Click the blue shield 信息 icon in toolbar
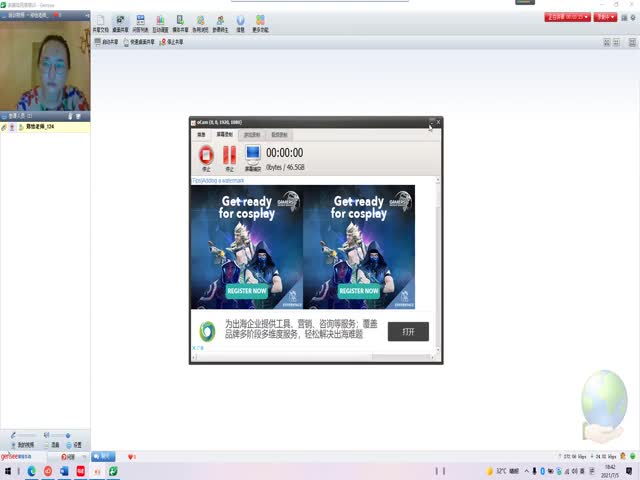Image resolution: width=640 pixels, height=480 pixels. [240, 24]
